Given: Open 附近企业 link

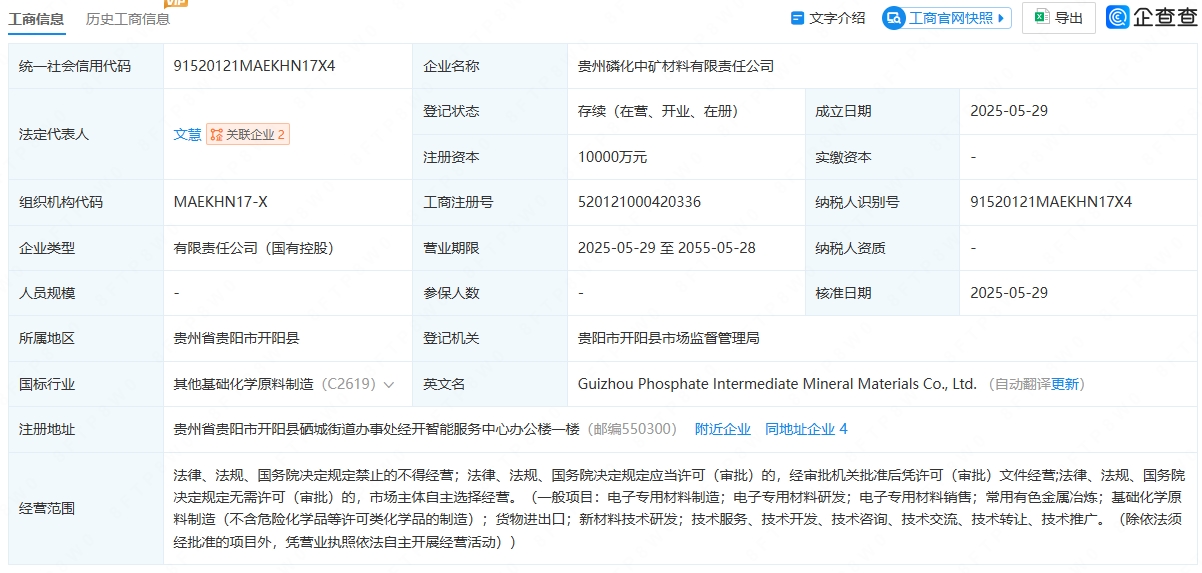Looking at the screenshot, I should click(723, 429).
